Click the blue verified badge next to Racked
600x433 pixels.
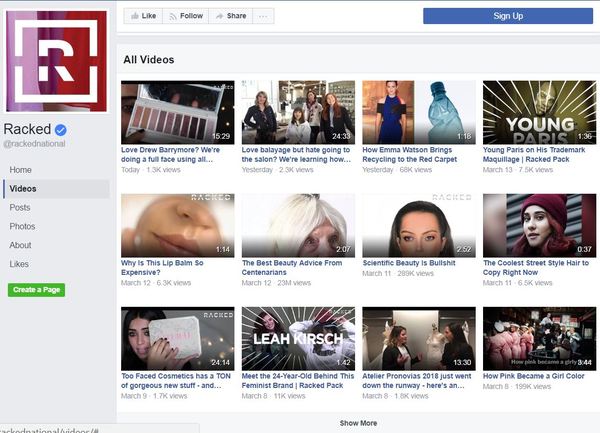60,130
